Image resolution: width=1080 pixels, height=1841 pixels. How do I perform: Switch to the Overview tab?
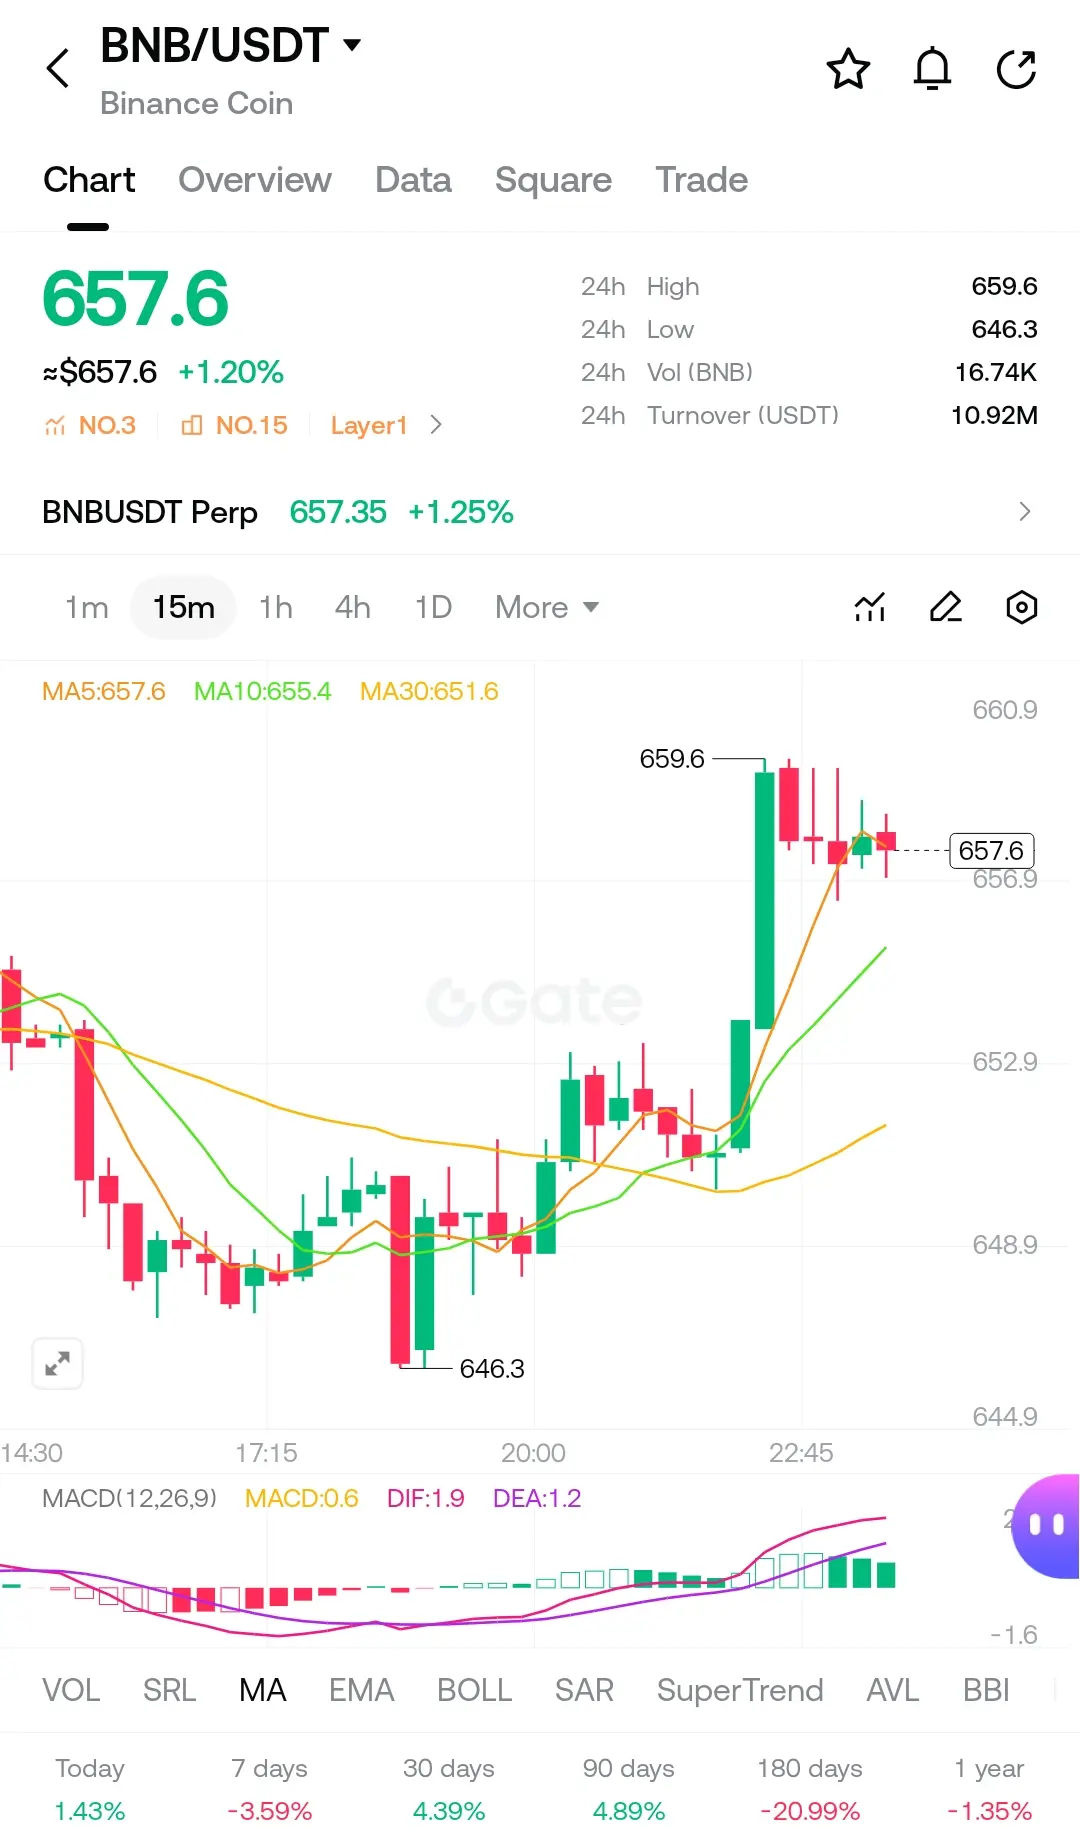[x=255, y=180]
